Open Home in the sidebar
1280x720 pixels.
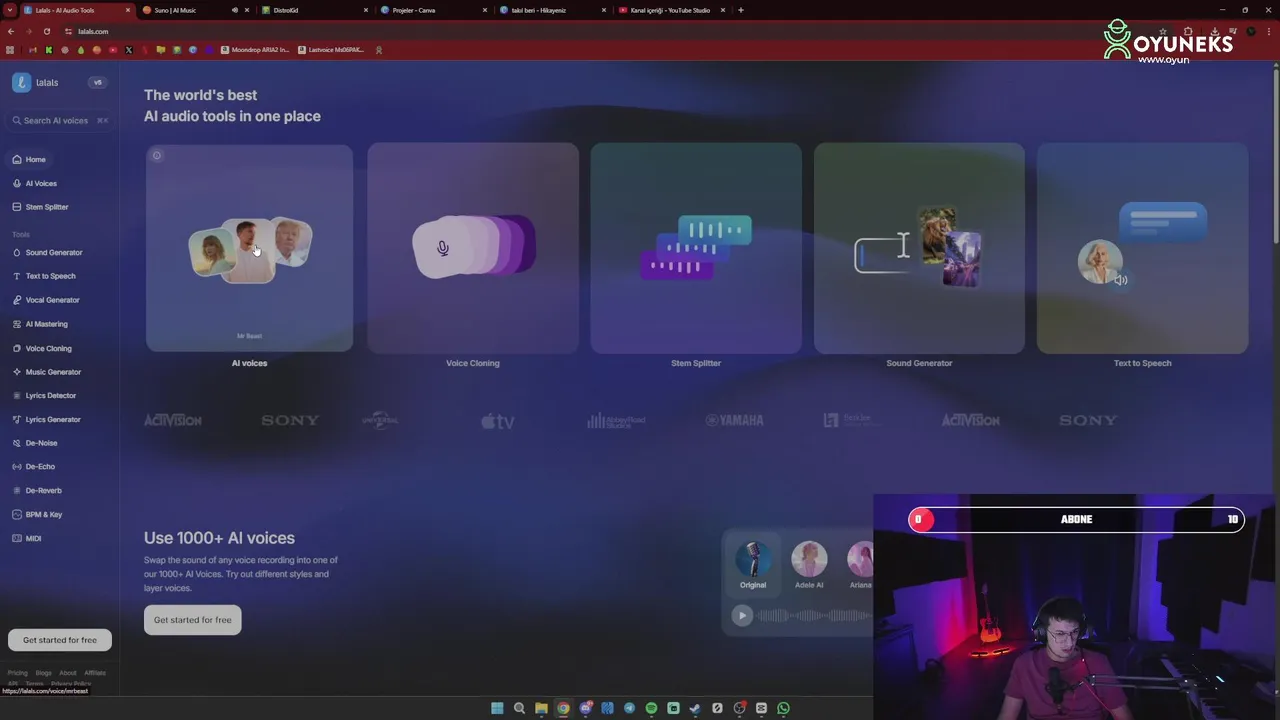(29, 160)
